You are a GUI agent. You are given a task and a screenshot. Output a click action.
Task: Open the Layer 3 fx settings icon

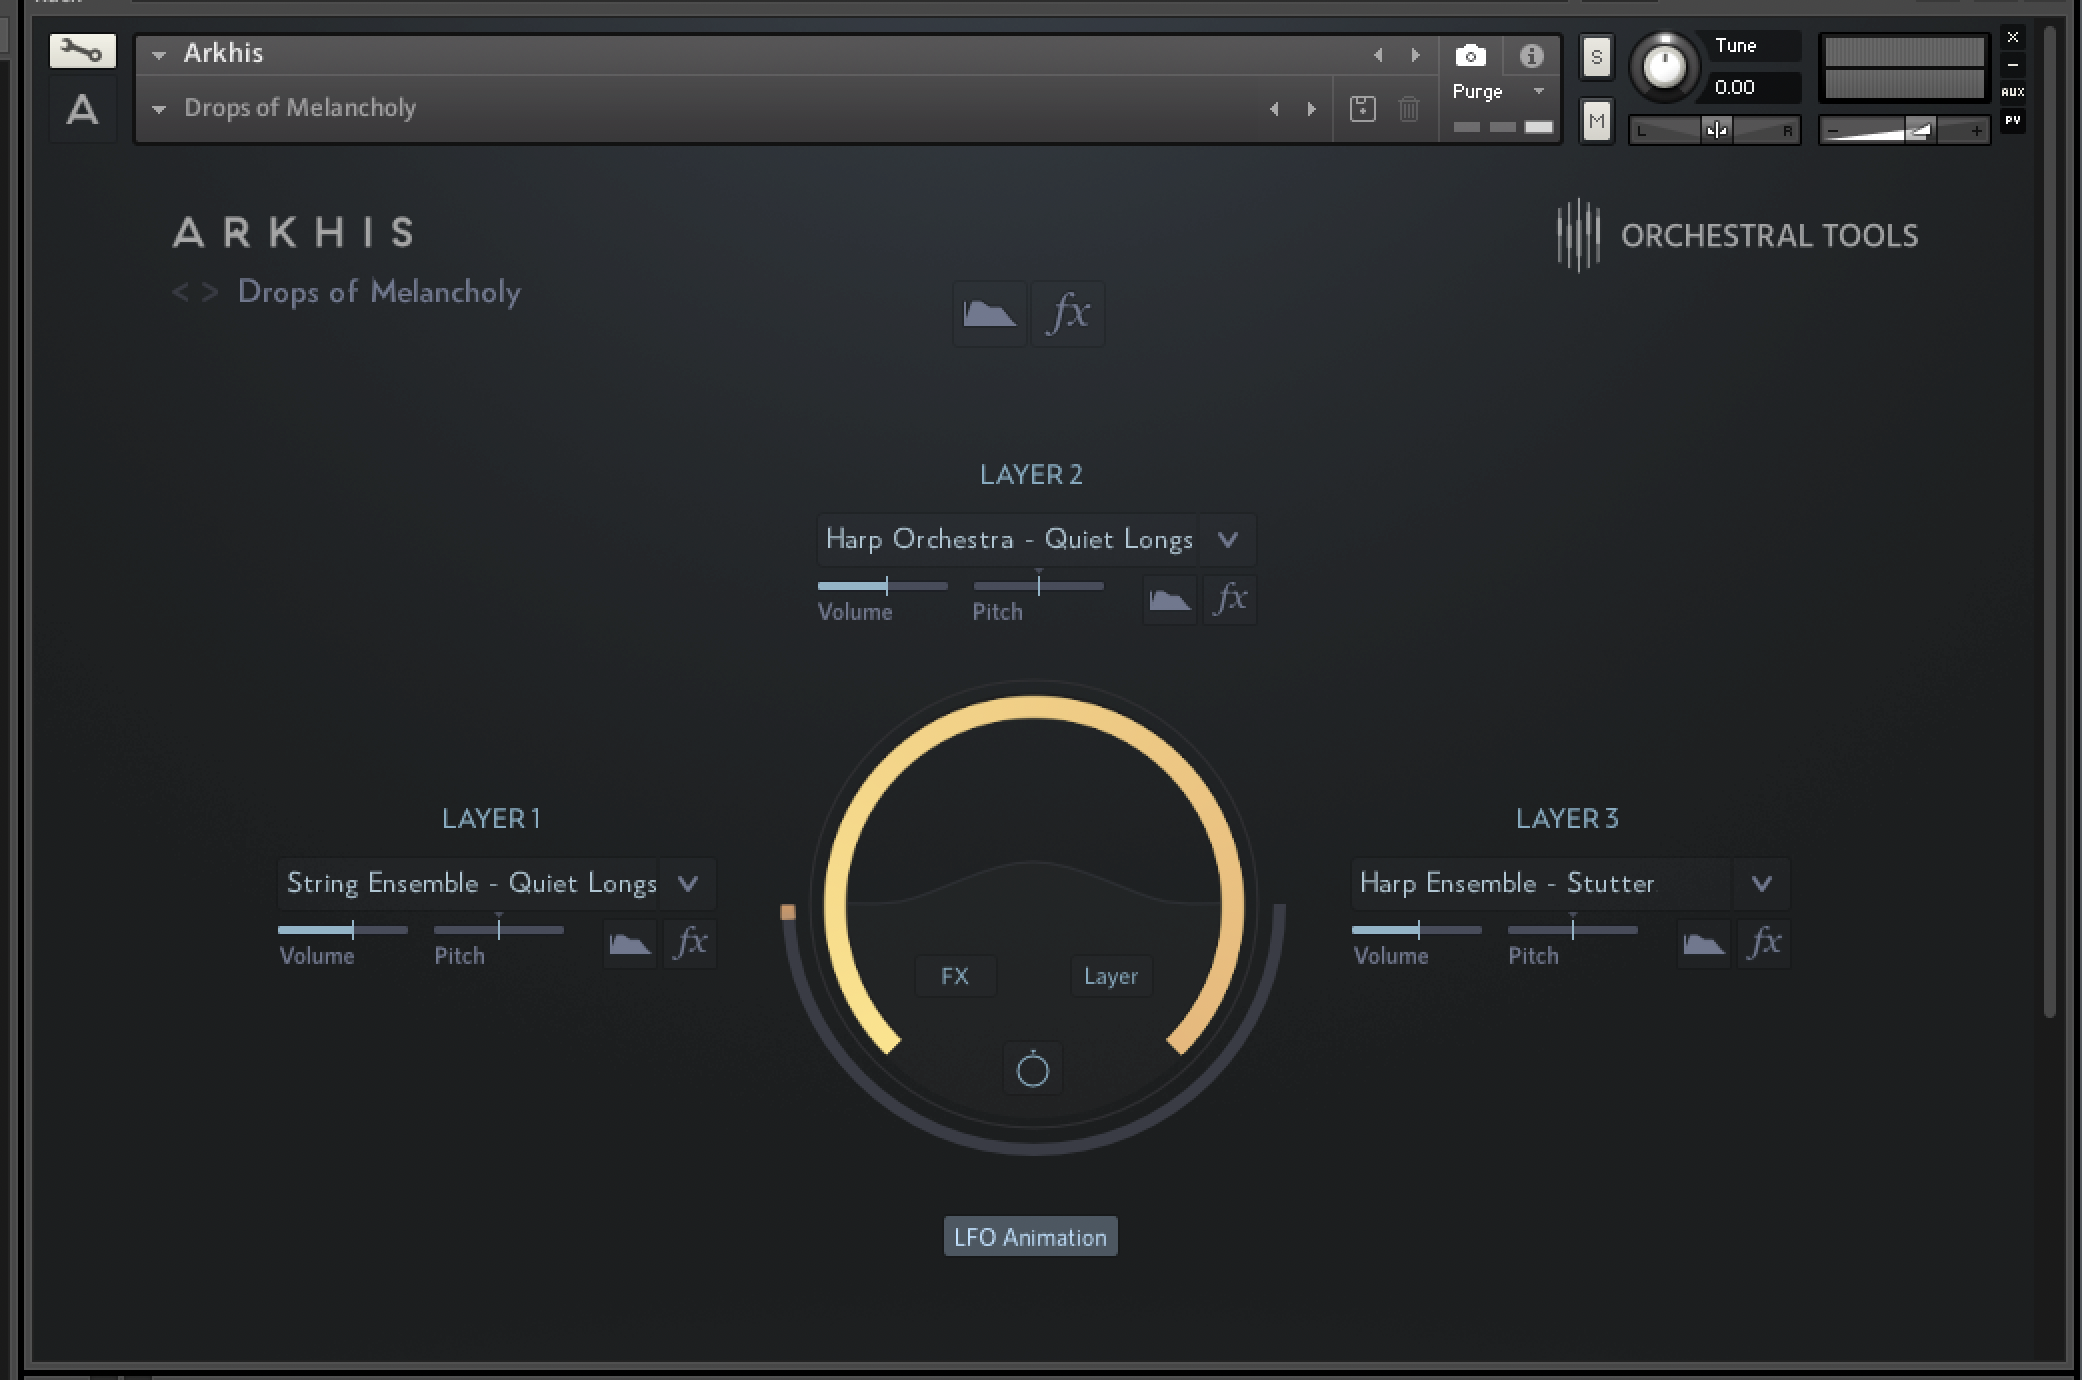(x=1764, y=943)
